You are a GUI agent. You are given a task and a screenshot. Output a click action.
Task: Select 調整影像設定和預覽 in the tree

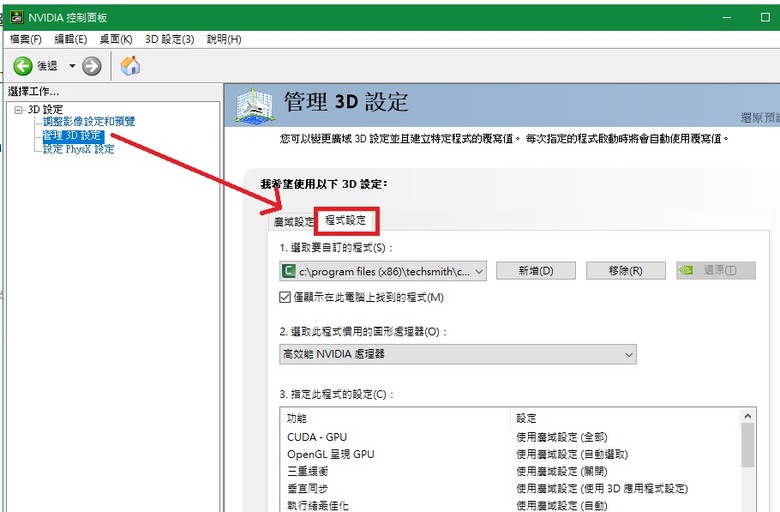pos(89,121)
